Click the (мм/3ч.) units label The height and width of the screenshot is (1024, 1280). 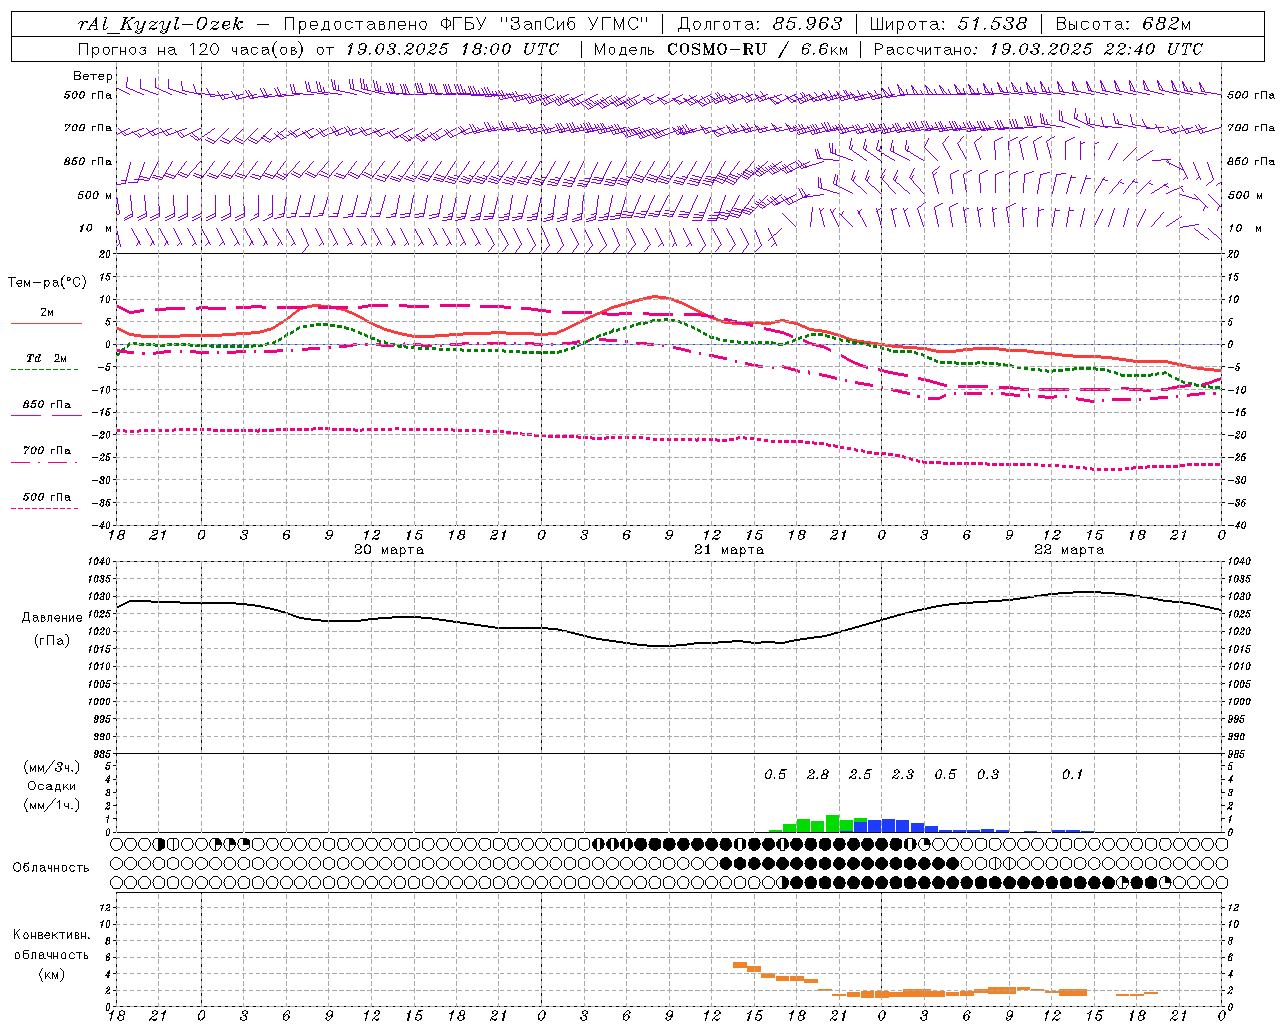click(x=52, y=767)
